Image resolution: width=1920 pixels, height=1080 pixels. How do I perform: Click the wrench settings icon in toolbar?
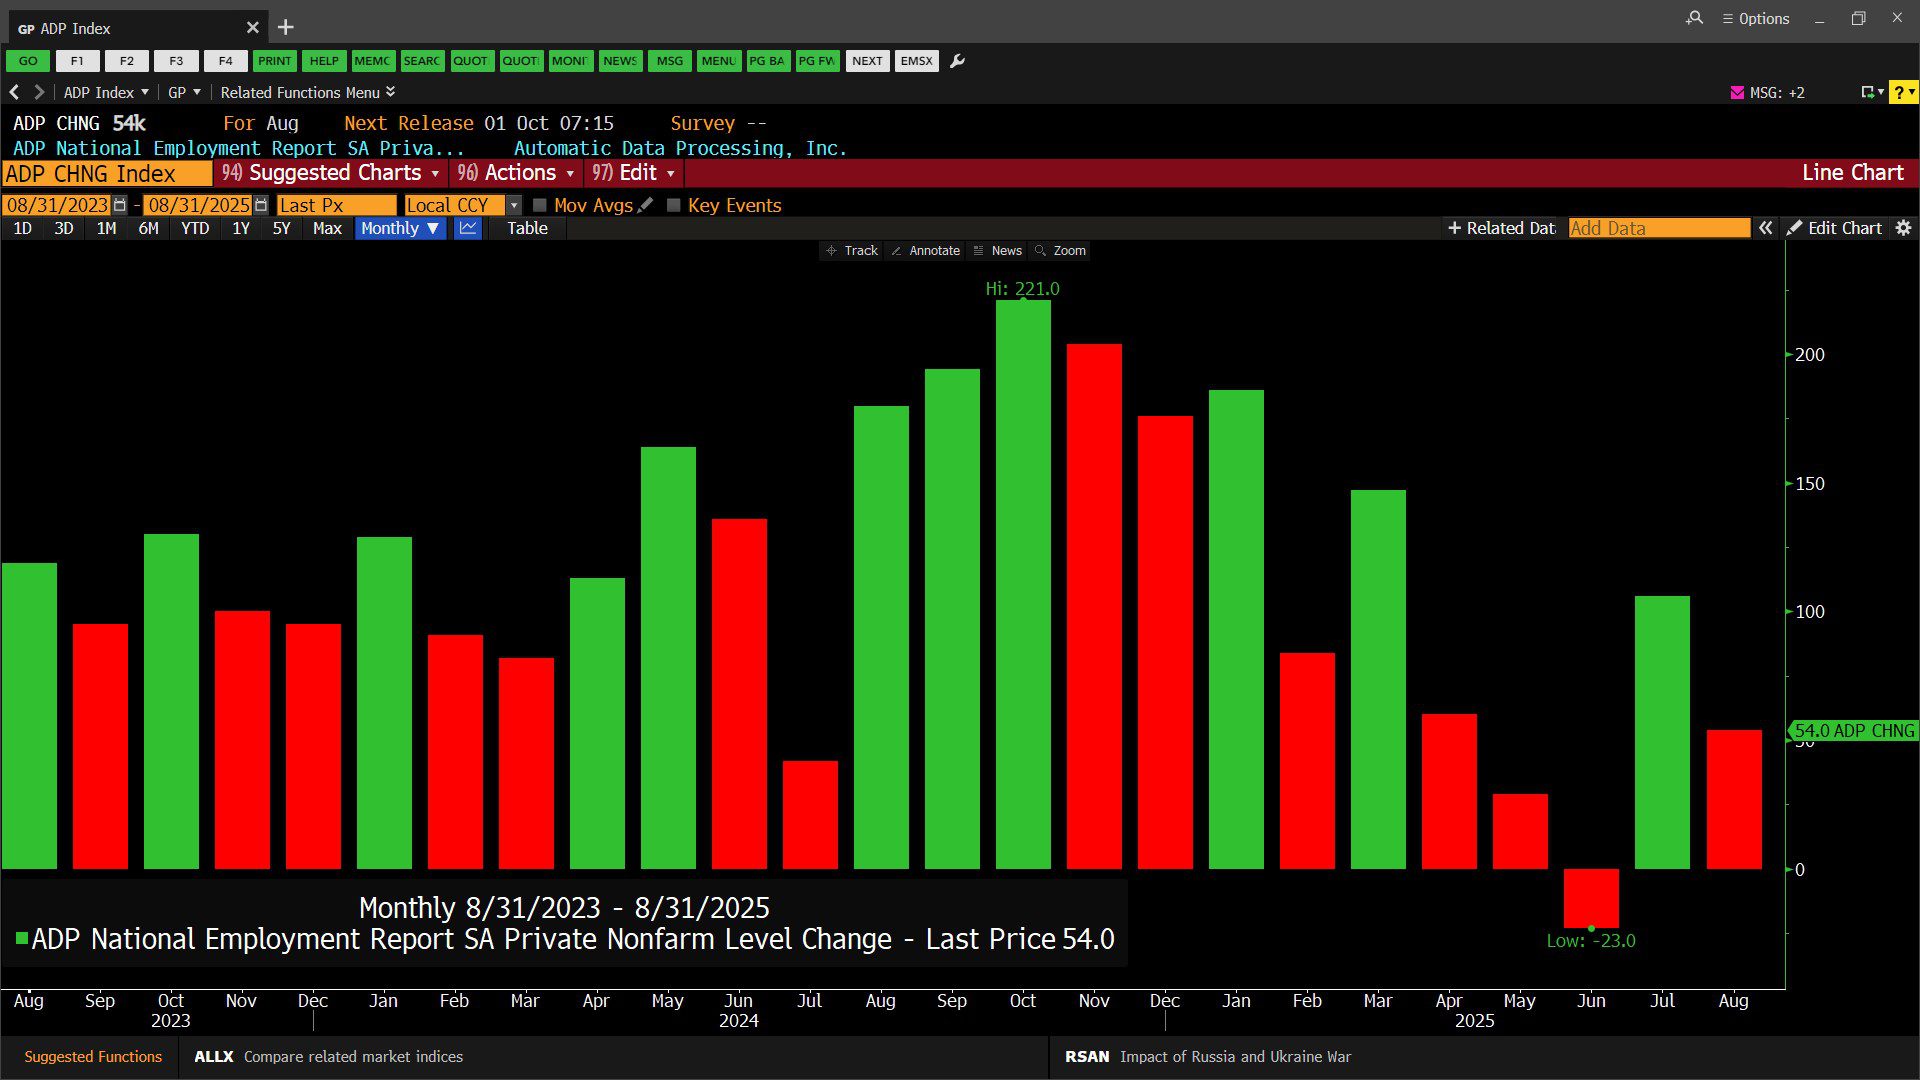point(957,61)
